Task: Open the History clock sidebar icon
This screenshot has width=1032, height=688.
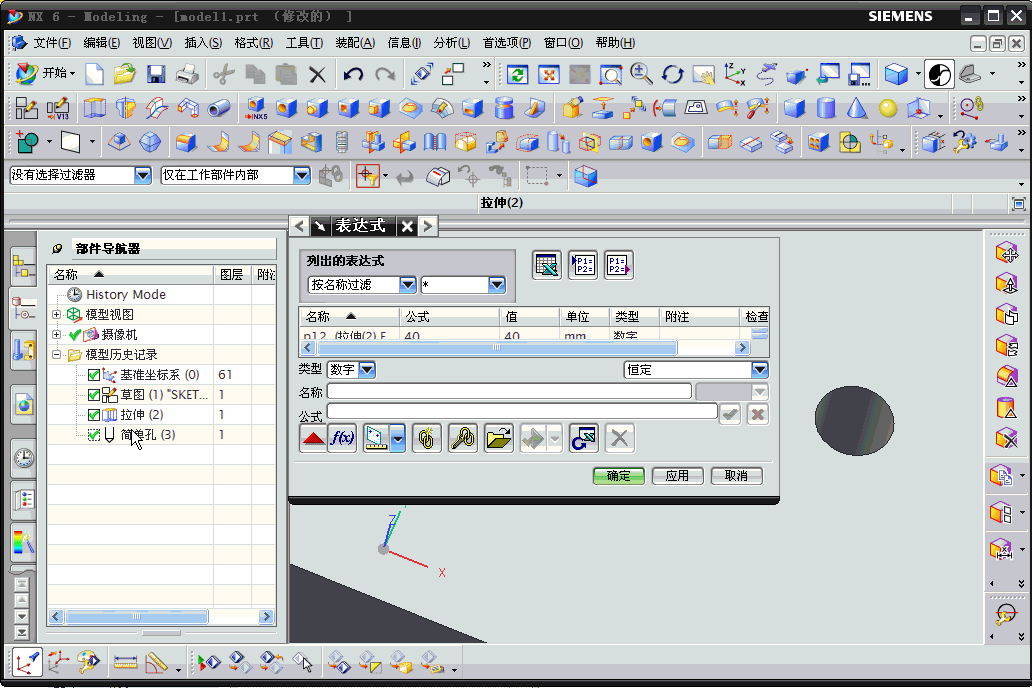Action: click(x=24, y=458)
